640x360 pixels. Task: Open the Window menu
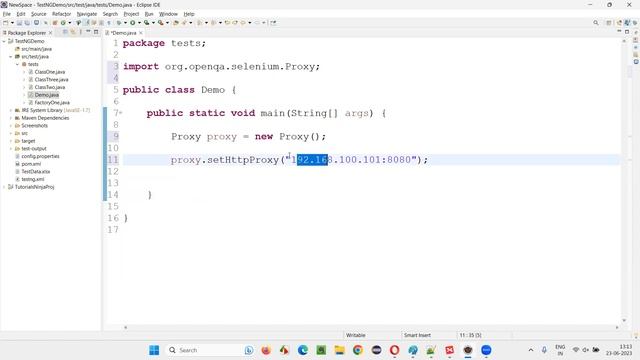tap(168, 14)
